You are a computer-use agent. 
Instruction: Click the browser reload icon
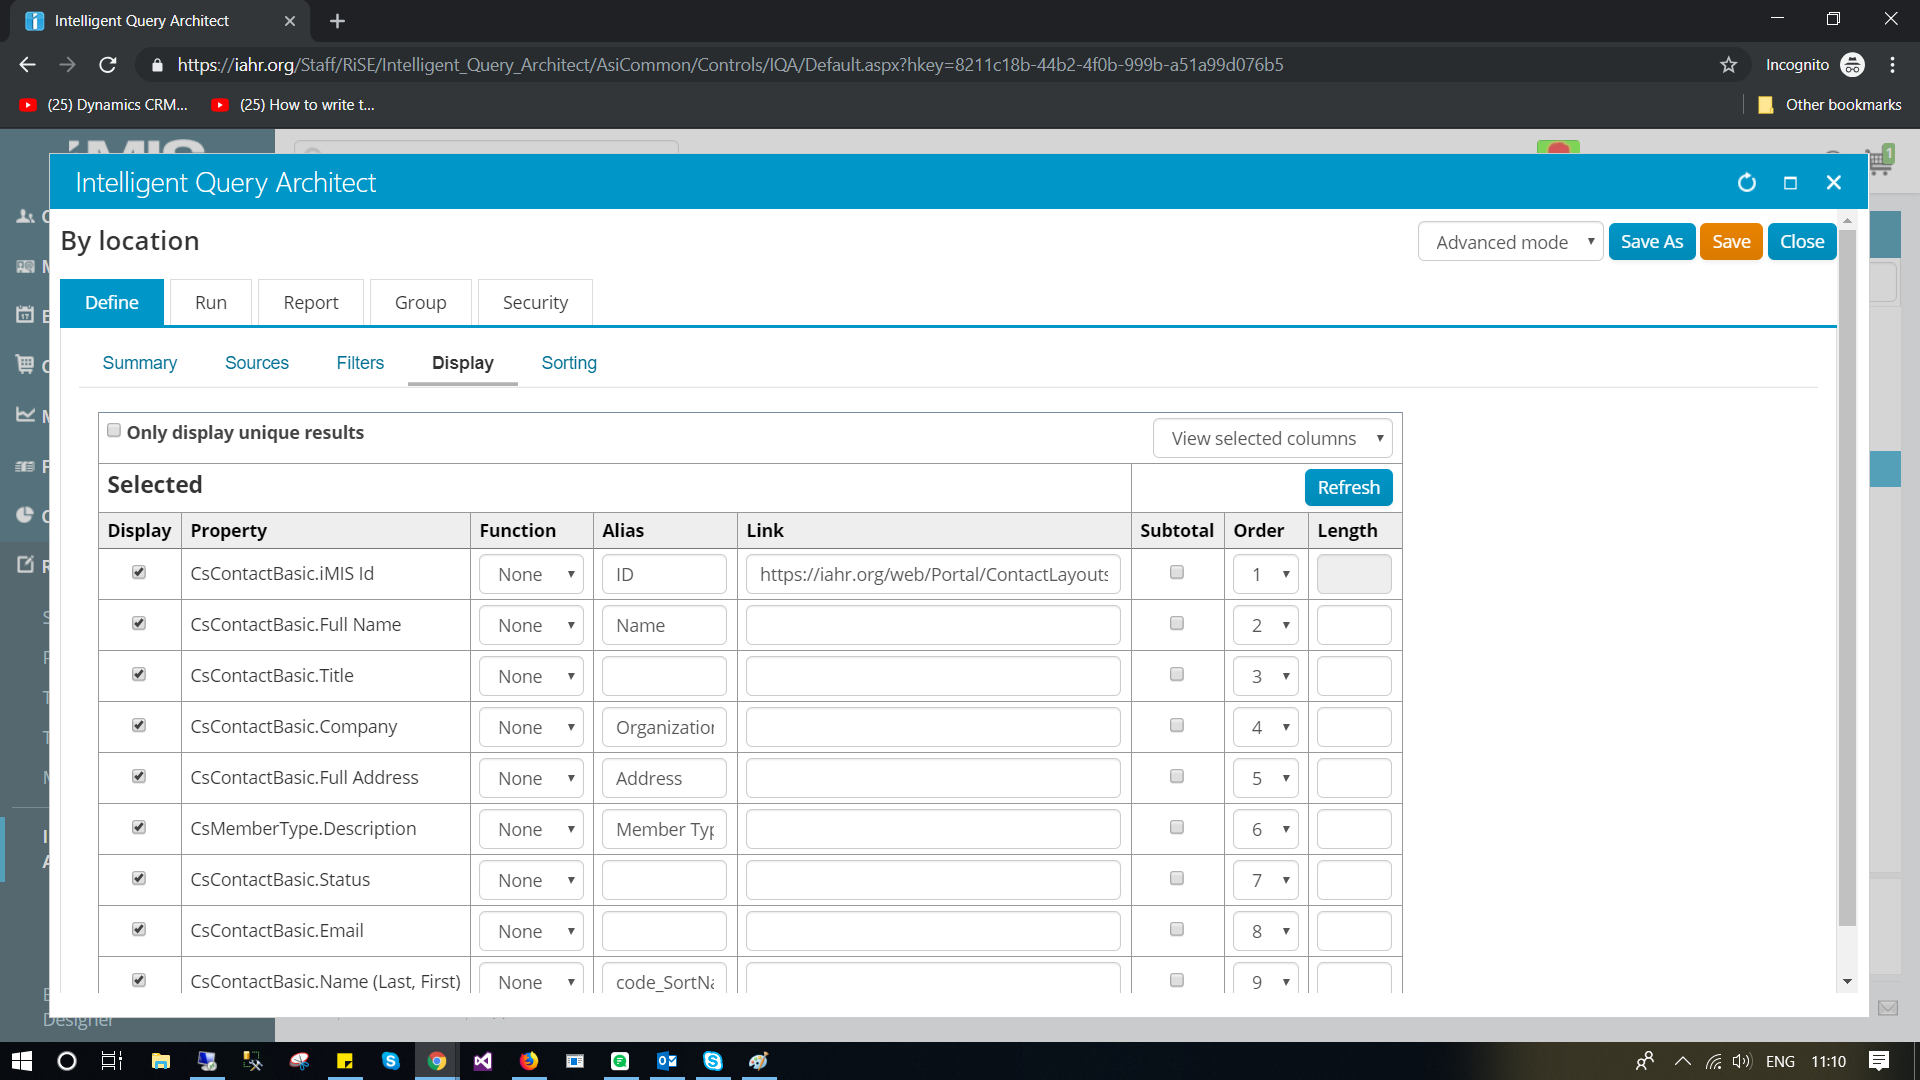[x=108, y=65]
